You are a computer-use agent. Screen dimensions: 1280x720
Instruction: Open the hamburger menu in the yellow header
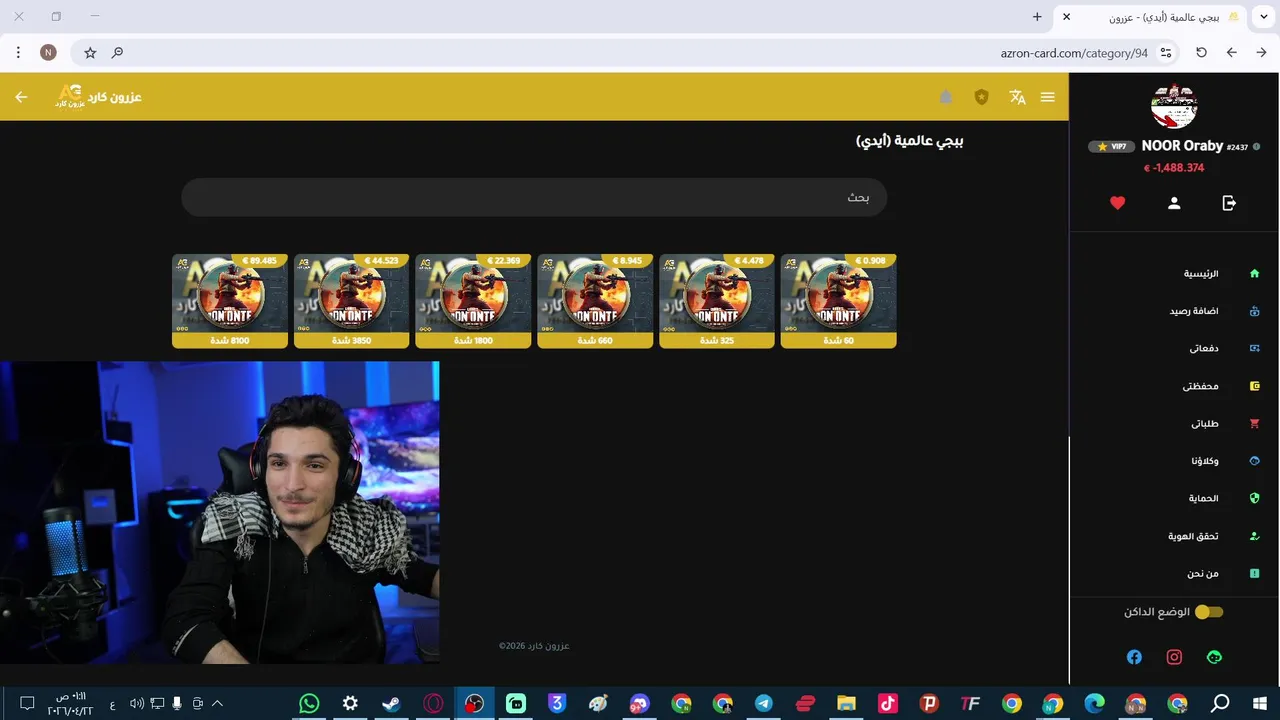[1047, 97]
